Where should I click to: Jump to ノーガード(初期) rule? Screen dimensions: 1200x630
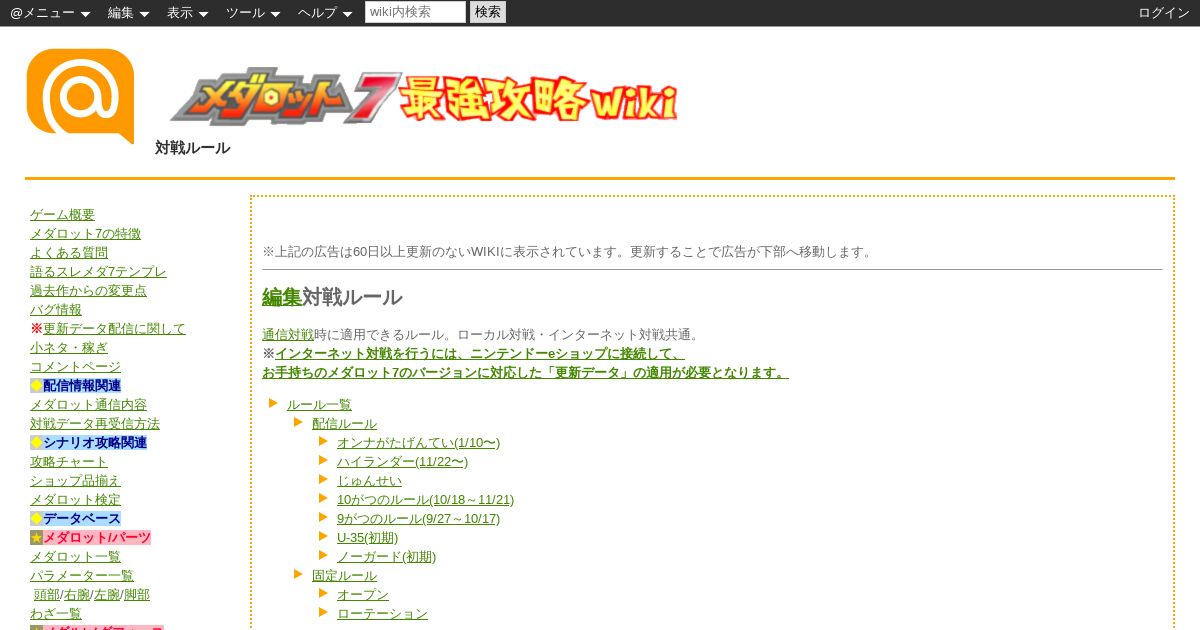tap(386, 557)
